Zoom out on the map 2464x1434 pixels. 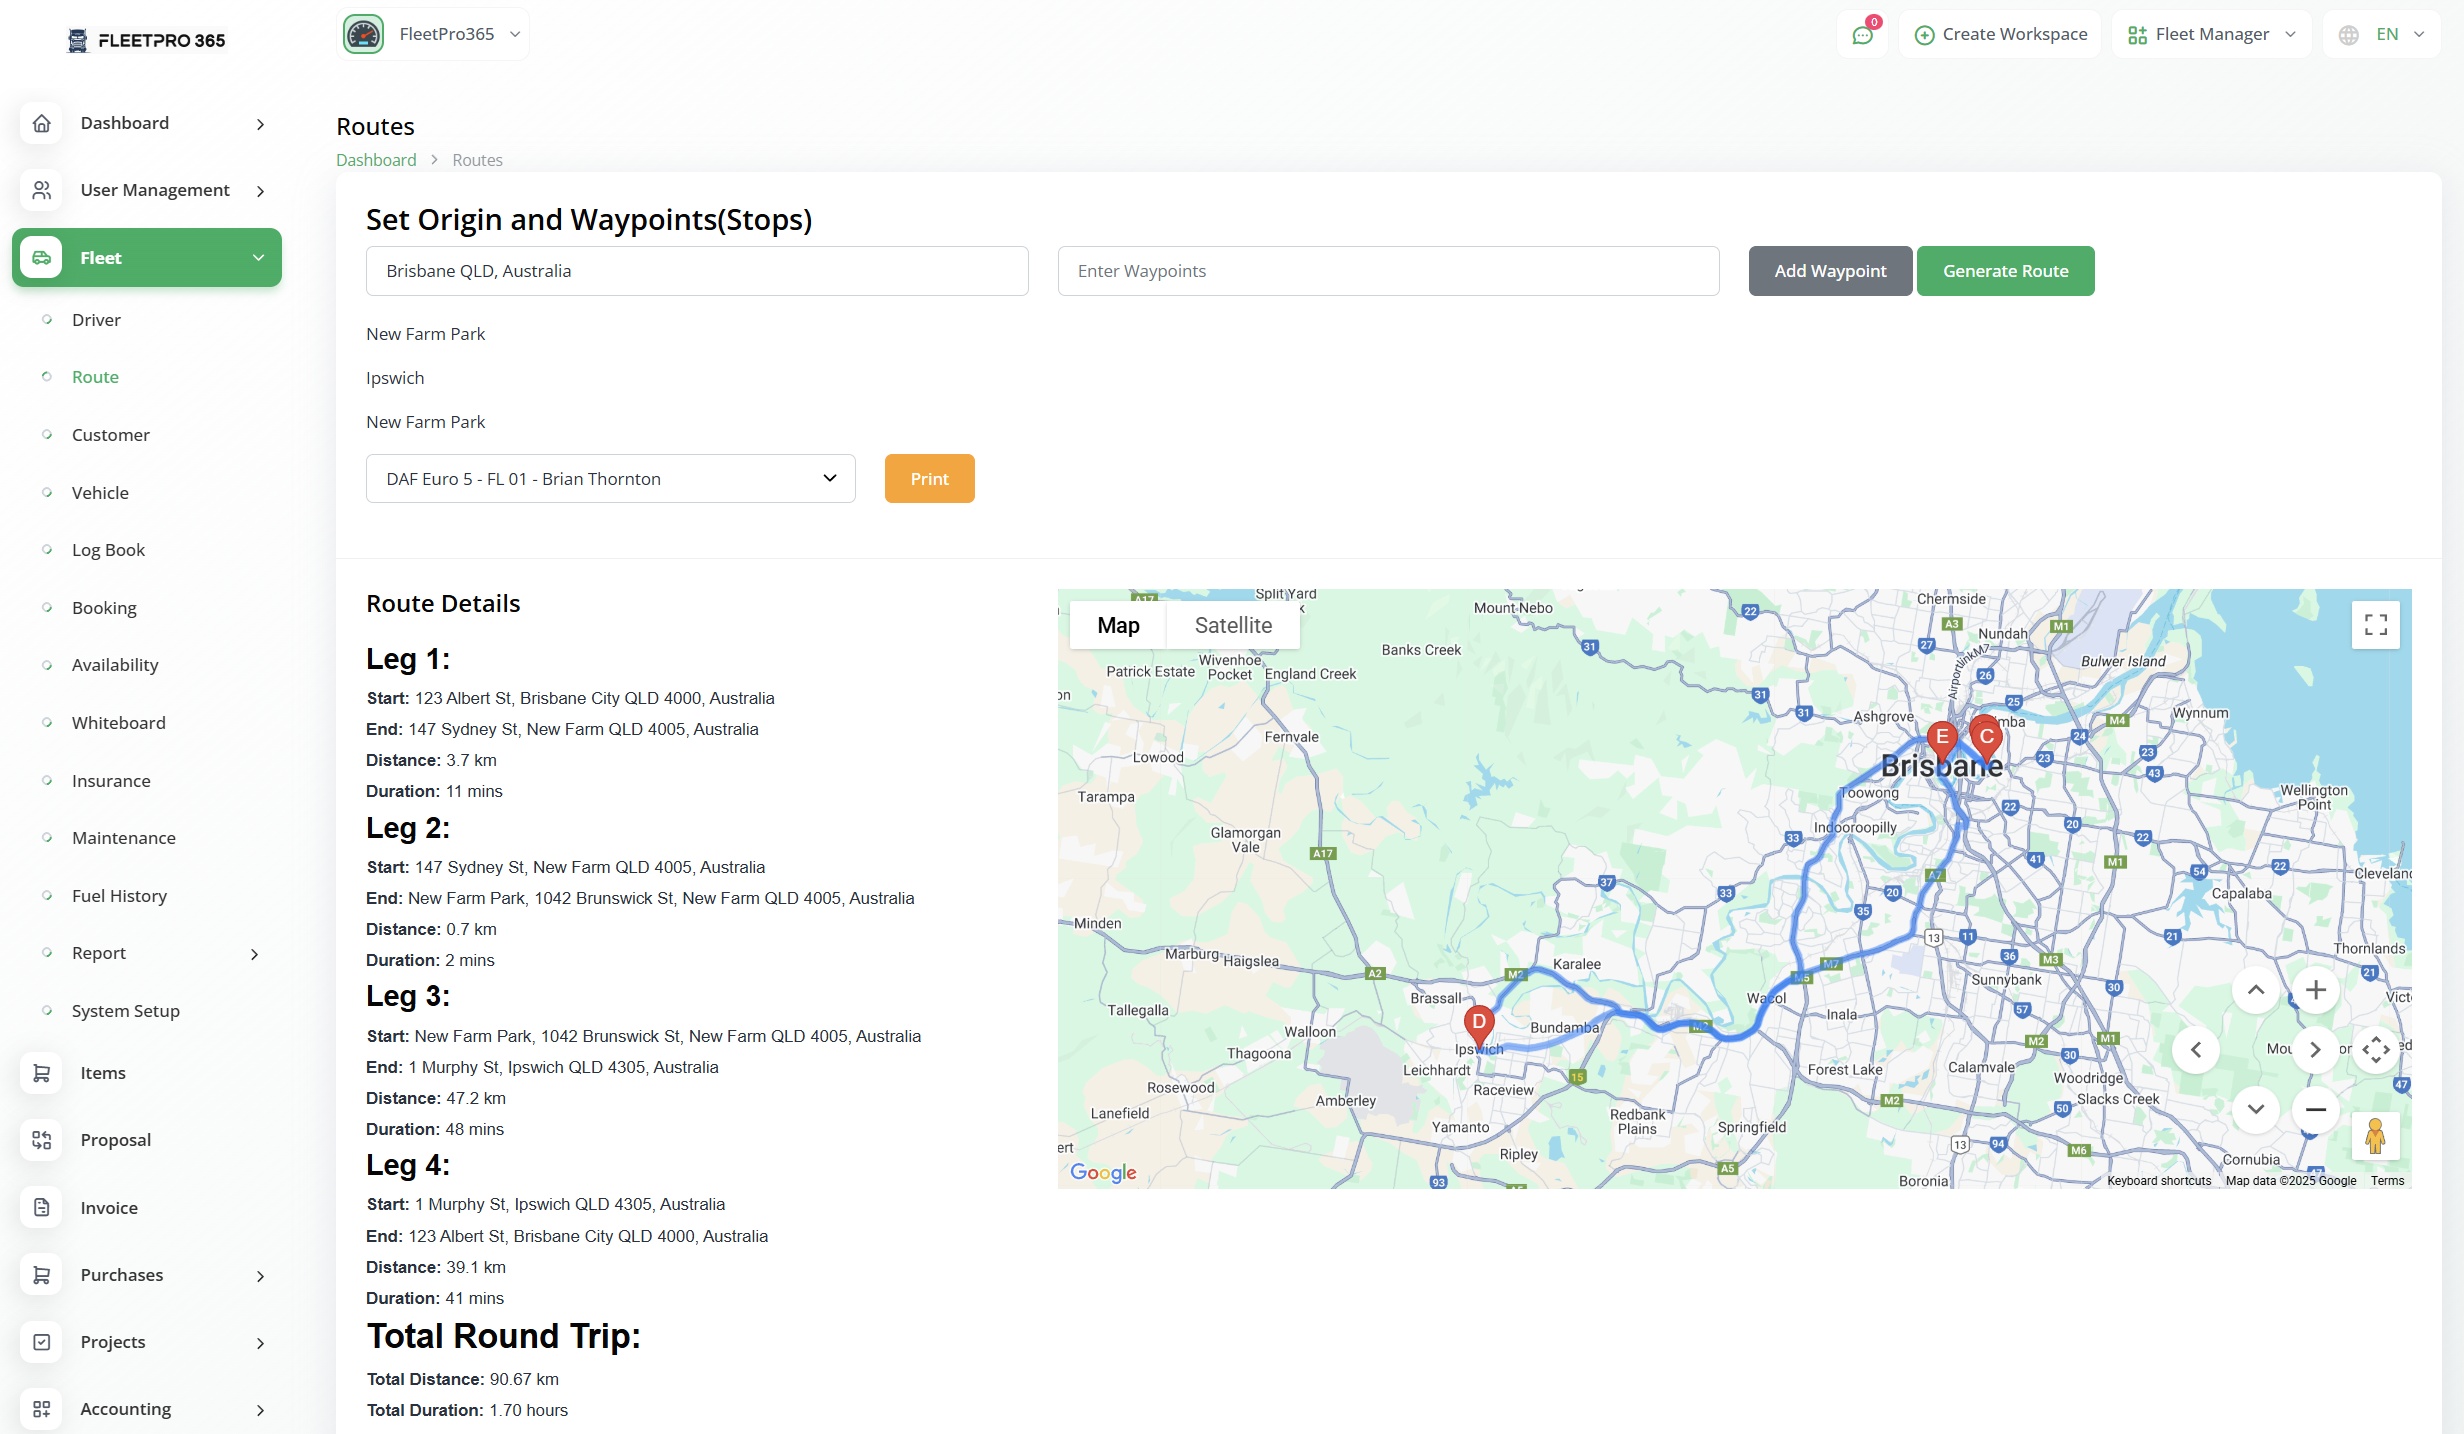point(2316,1109)
